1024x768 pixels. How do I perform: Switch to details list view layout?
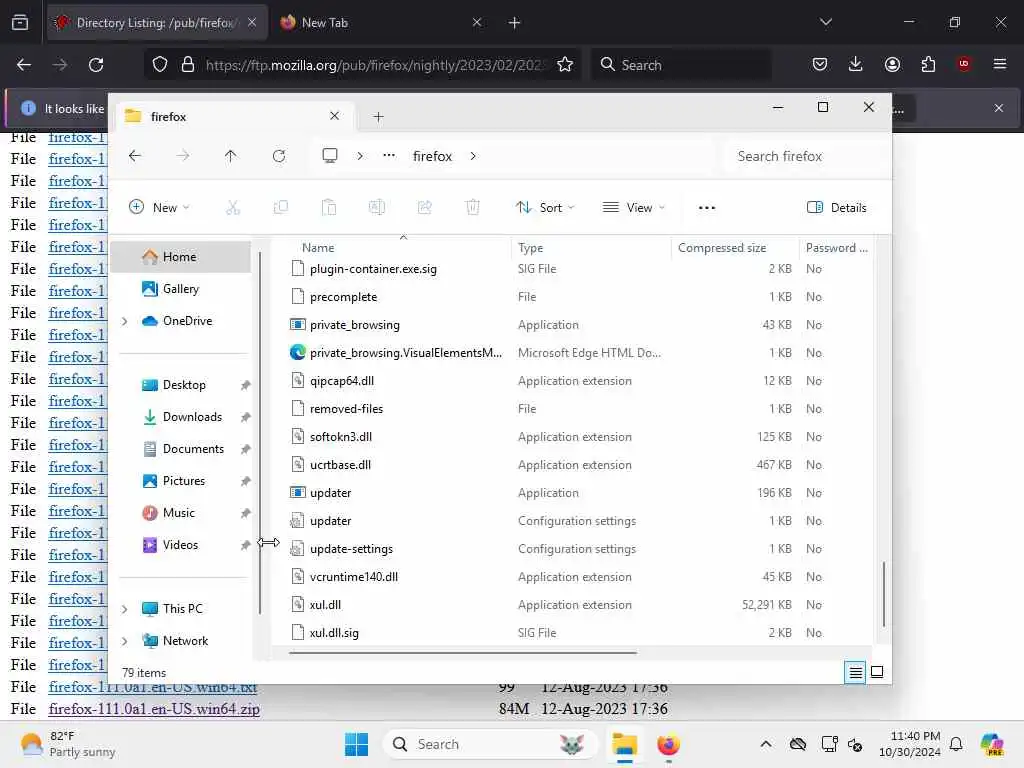(x=856, y=672)
